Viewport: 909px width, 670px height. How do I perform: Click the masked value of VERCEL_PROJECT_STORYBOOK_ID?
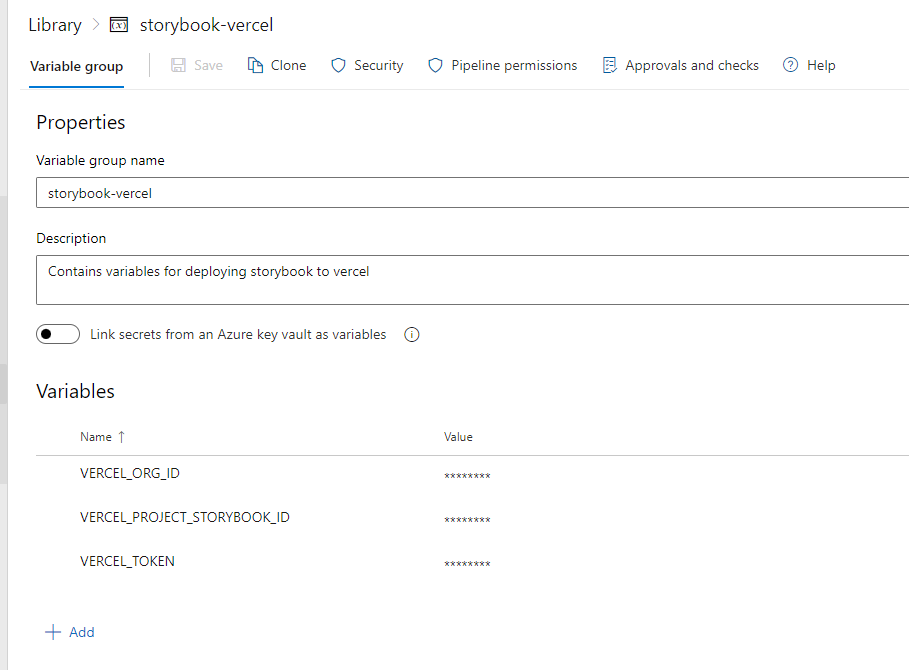pos(467,520)
